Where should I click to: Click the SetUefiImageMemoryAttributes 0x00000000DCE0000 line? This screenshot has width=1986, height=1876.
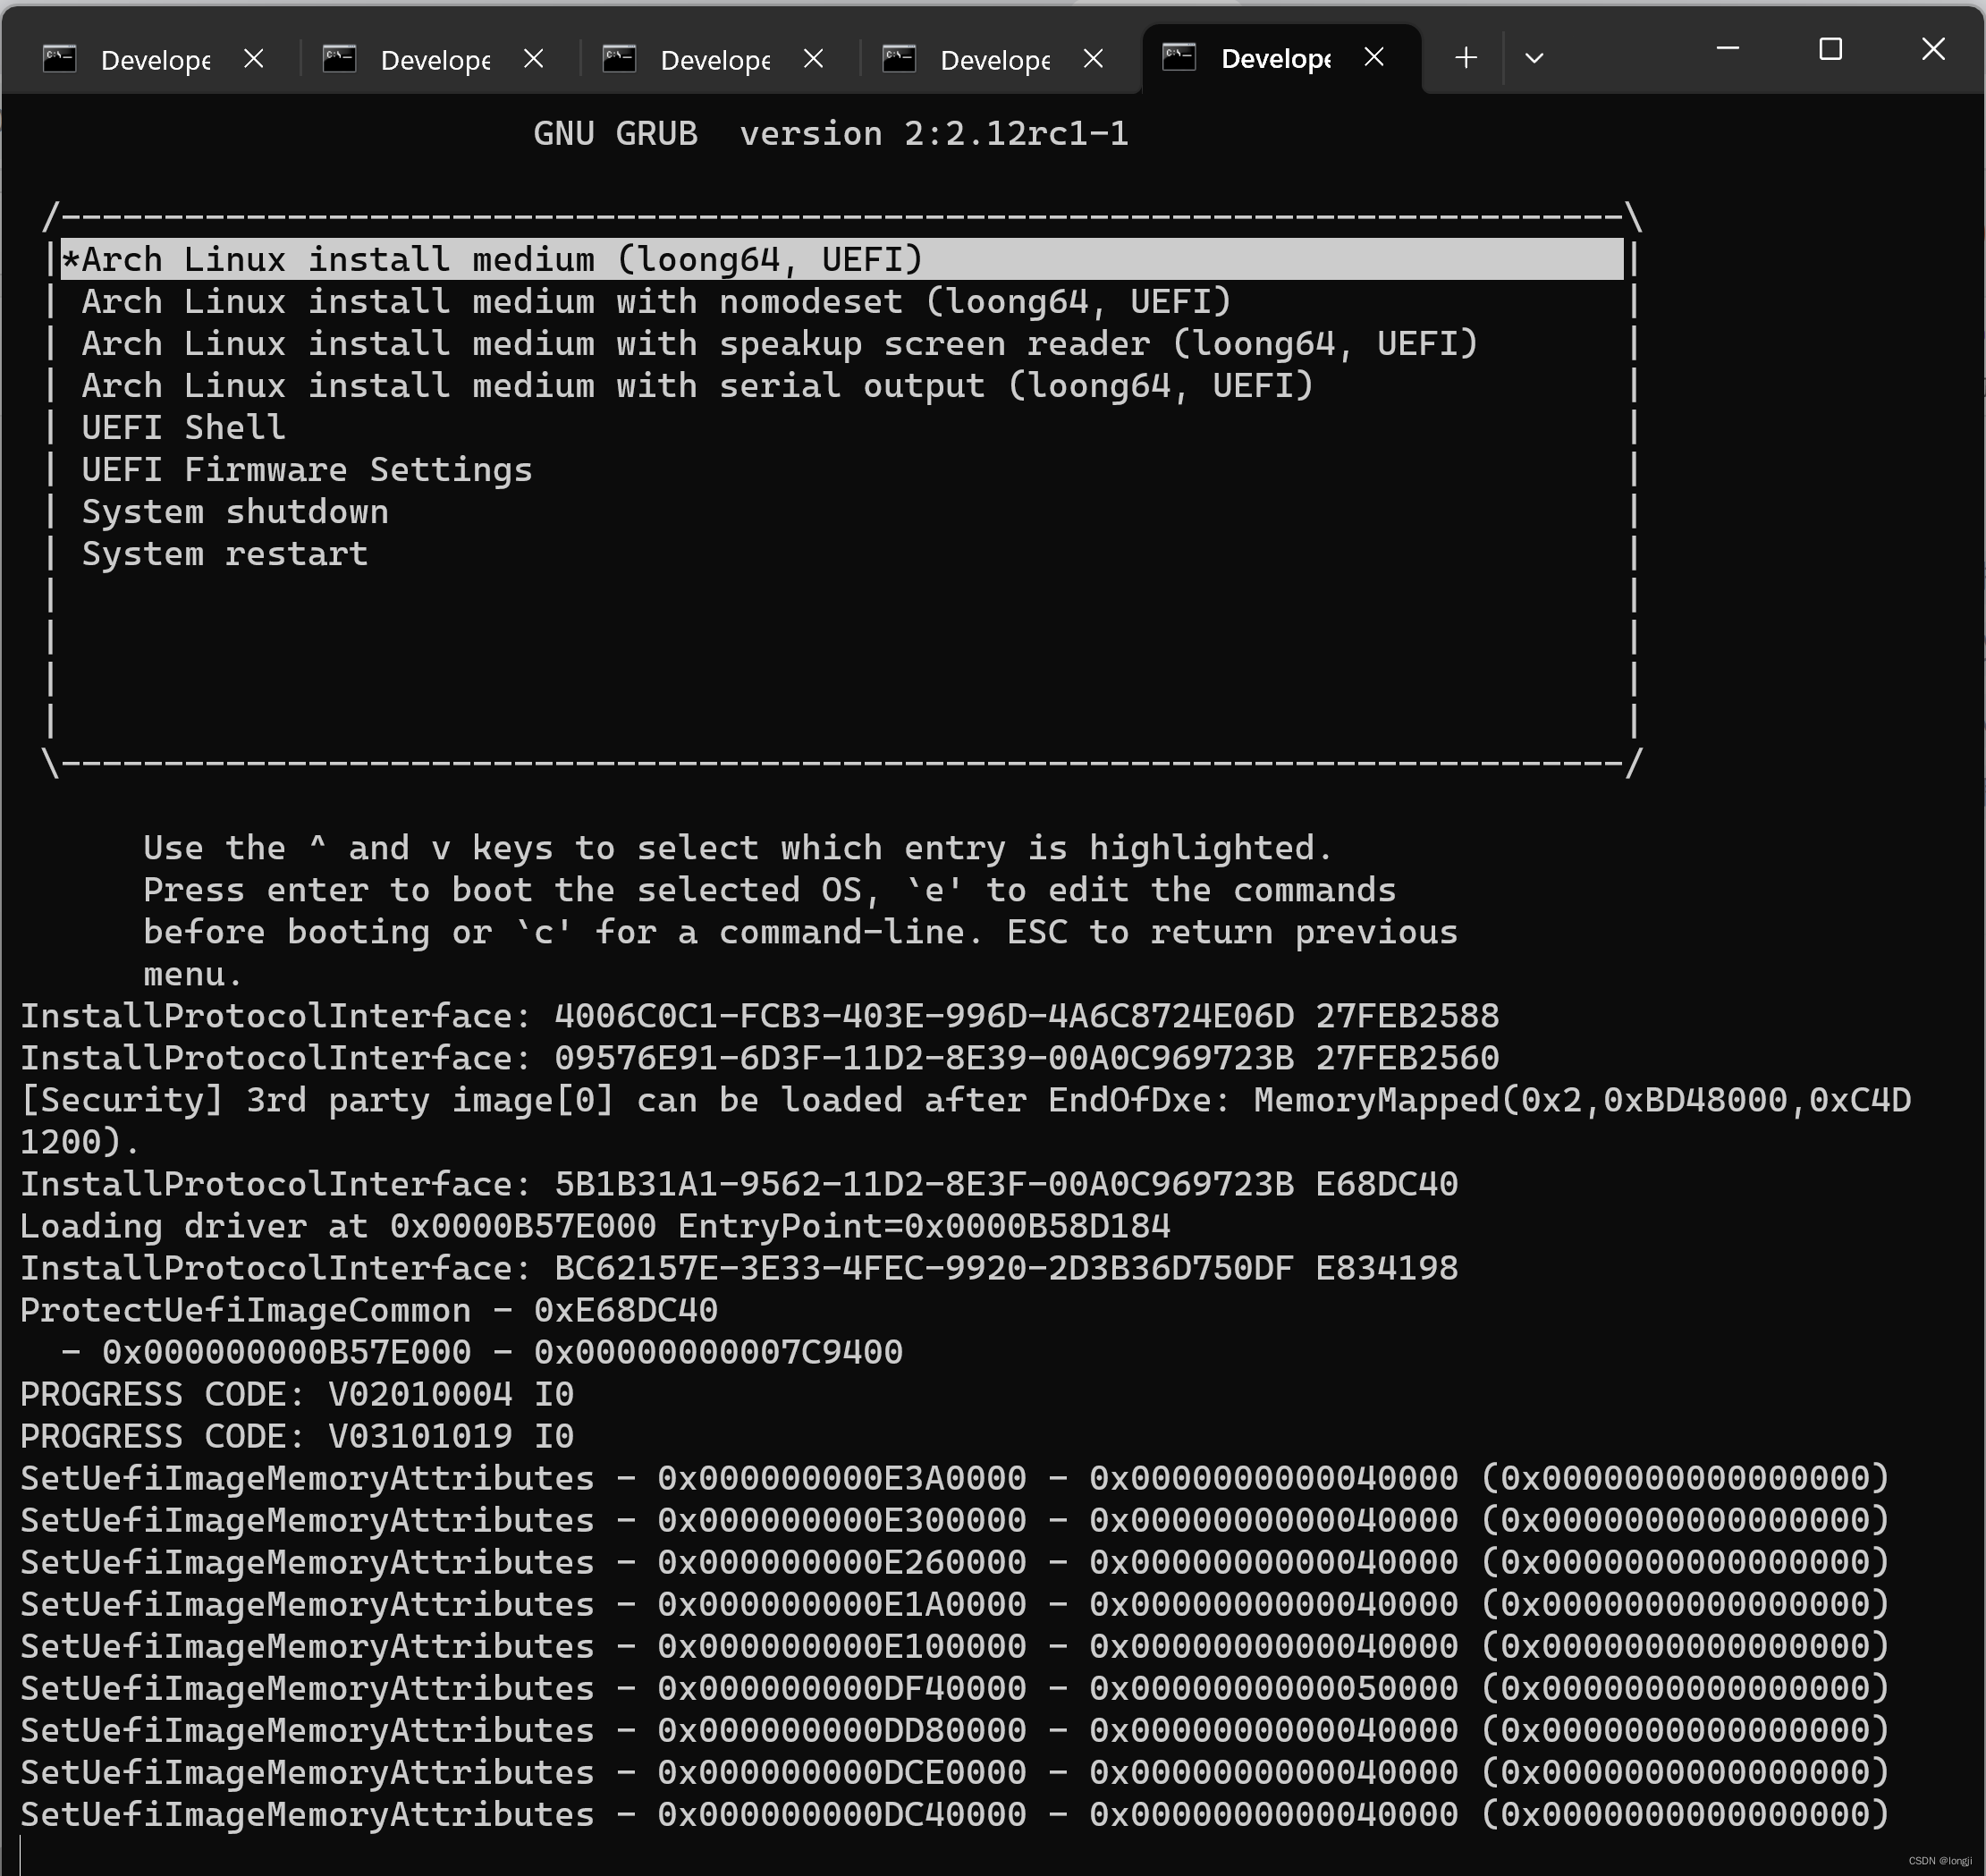955,1772
